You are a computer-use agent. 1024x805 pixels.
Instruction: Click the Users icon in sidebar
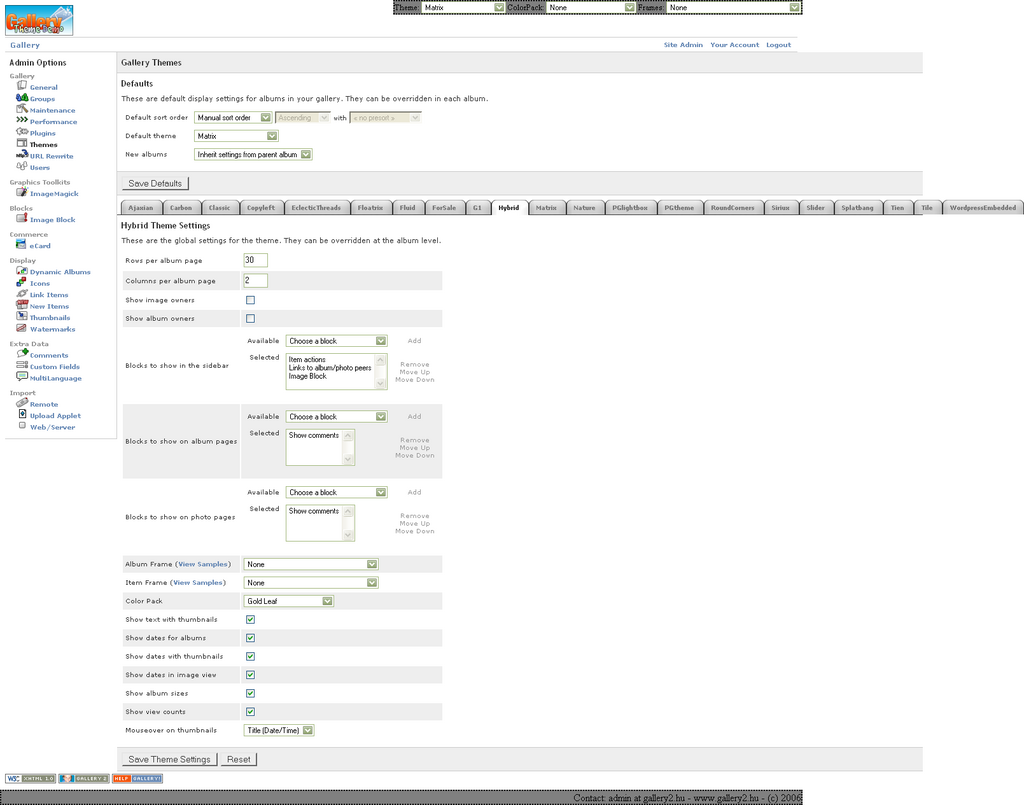click(x=22, y=167)
